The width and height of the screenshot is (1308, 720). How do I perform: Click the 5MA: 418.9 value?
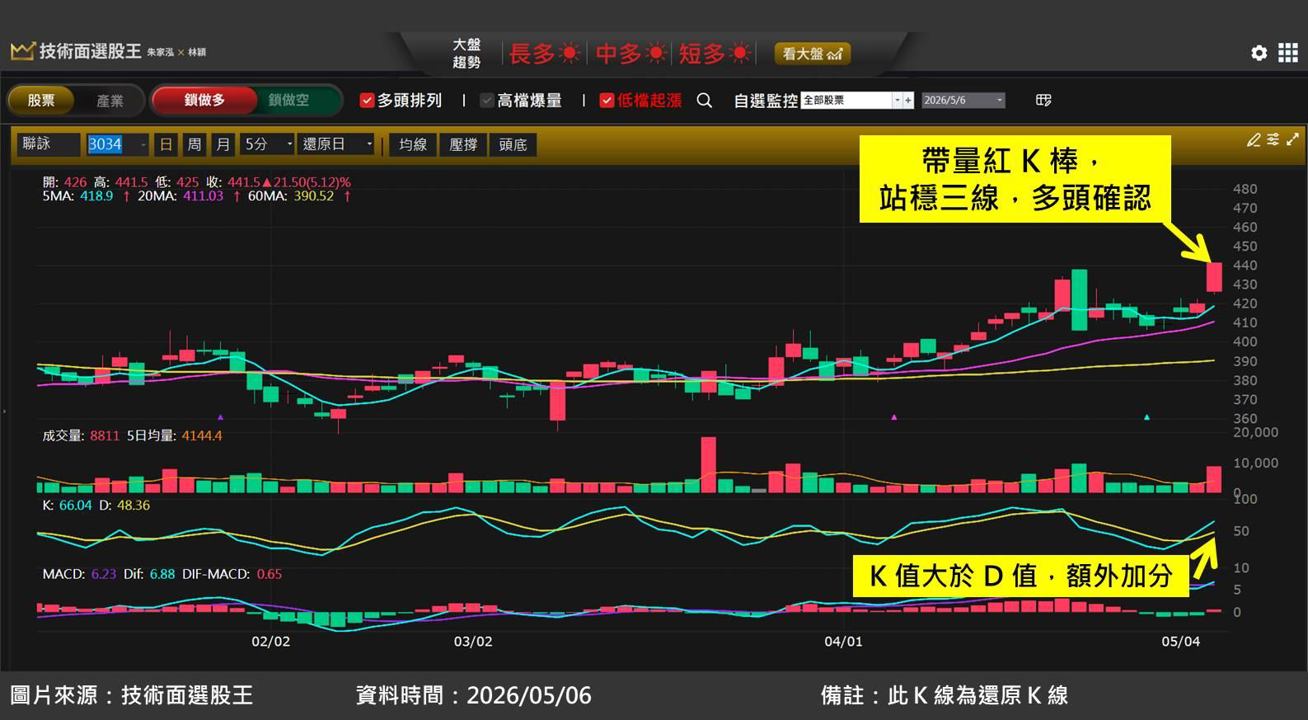coord(77,197)
